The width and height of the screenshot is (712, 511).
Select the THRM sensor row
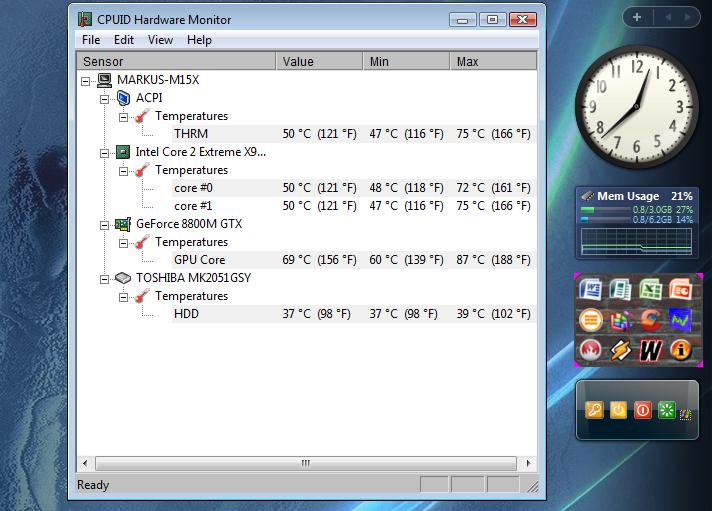click(354, 134)
